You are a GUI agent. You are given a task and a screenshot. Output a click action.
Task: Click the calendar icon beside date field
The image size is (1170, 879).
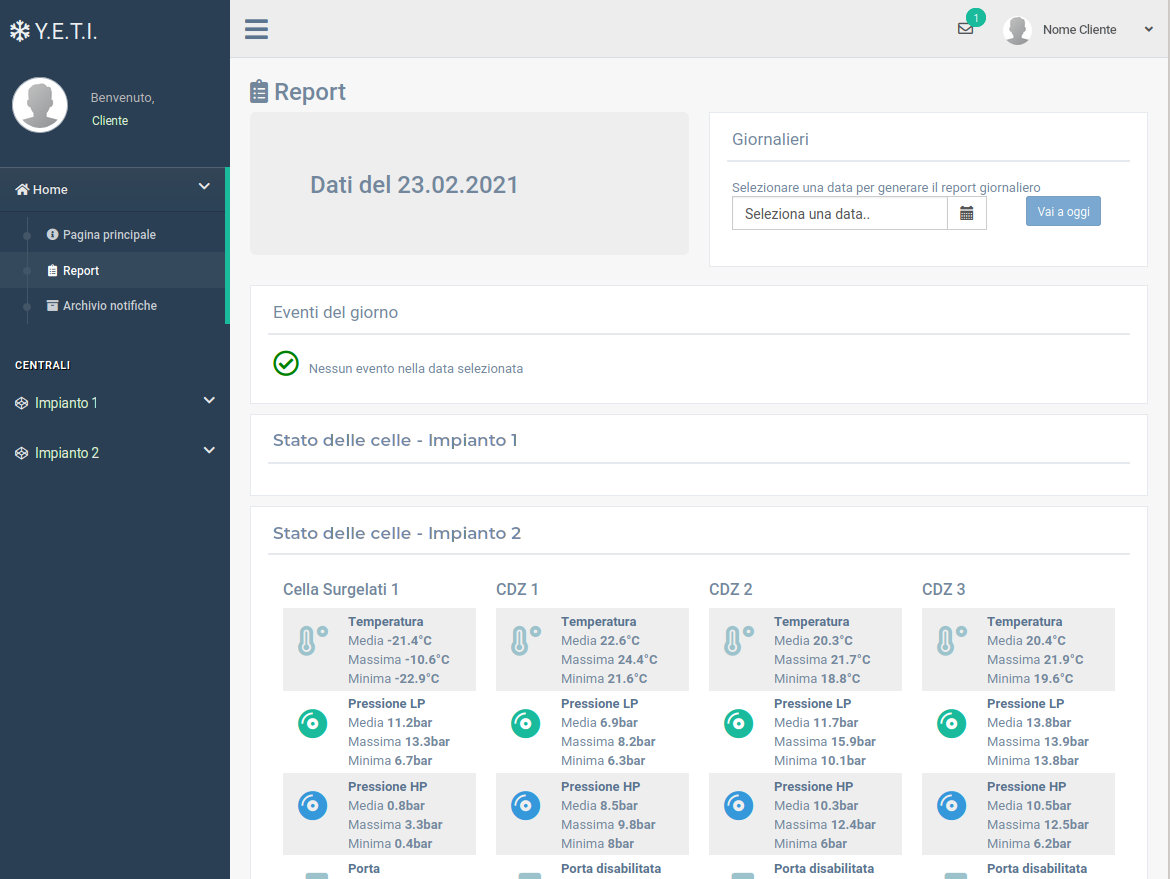pos(966,213)
